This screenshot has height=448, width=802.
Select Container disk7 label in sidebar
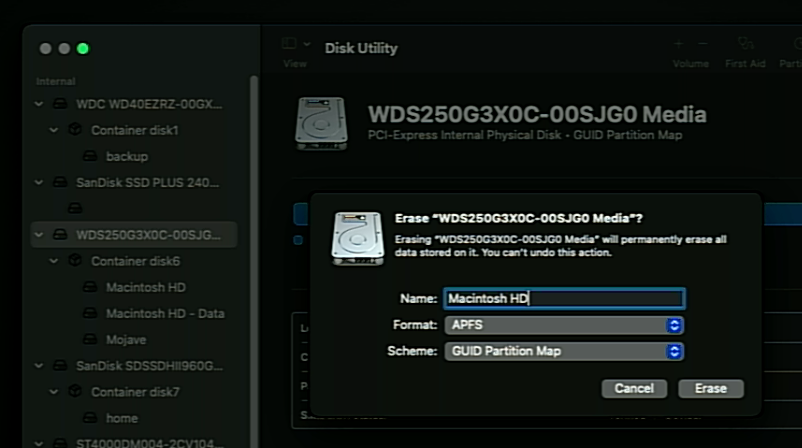pyautogui.click(x=135, y=392)
